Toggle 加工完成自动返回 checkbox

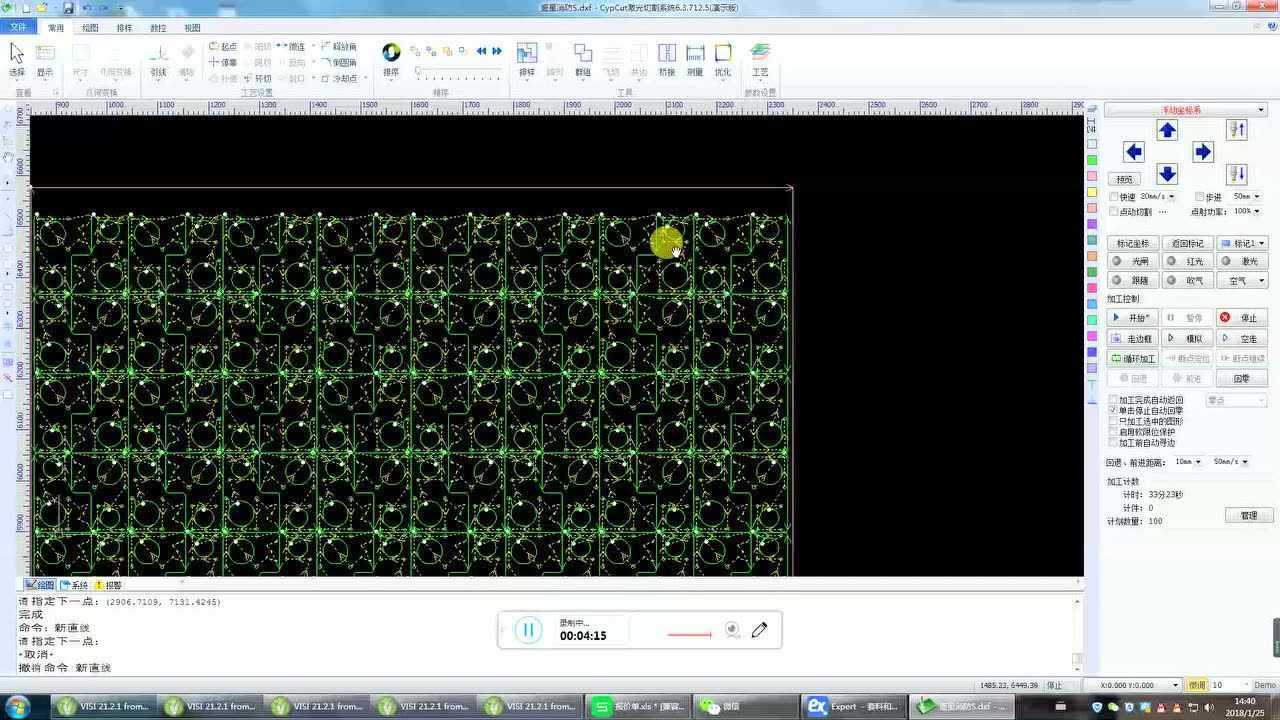point(1114,400)
